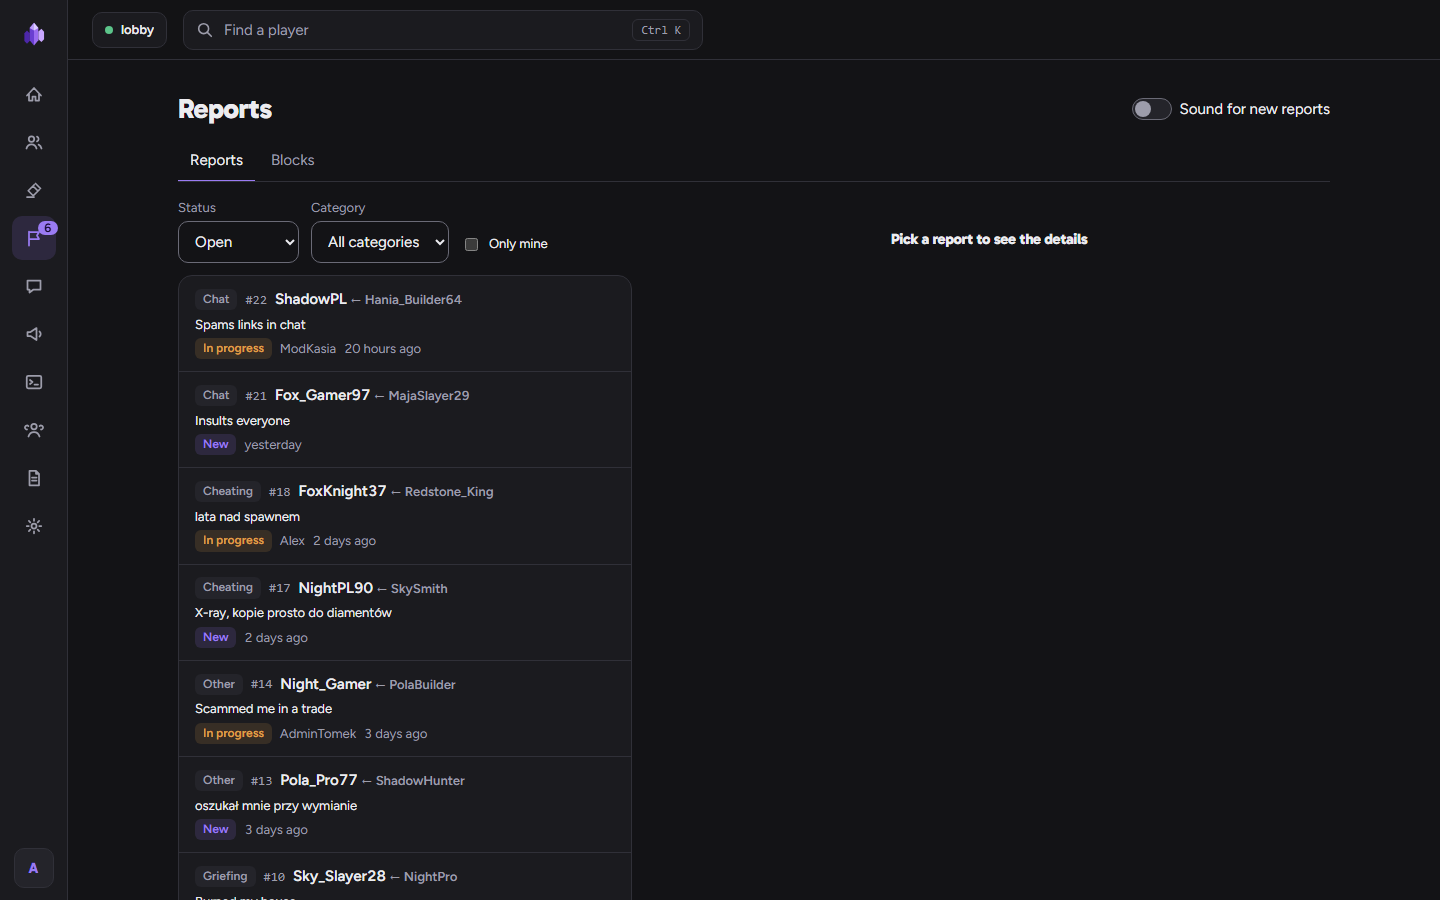Click reporter name ShadowHunter
The image size is (1440, 900).
pos(420,781)
